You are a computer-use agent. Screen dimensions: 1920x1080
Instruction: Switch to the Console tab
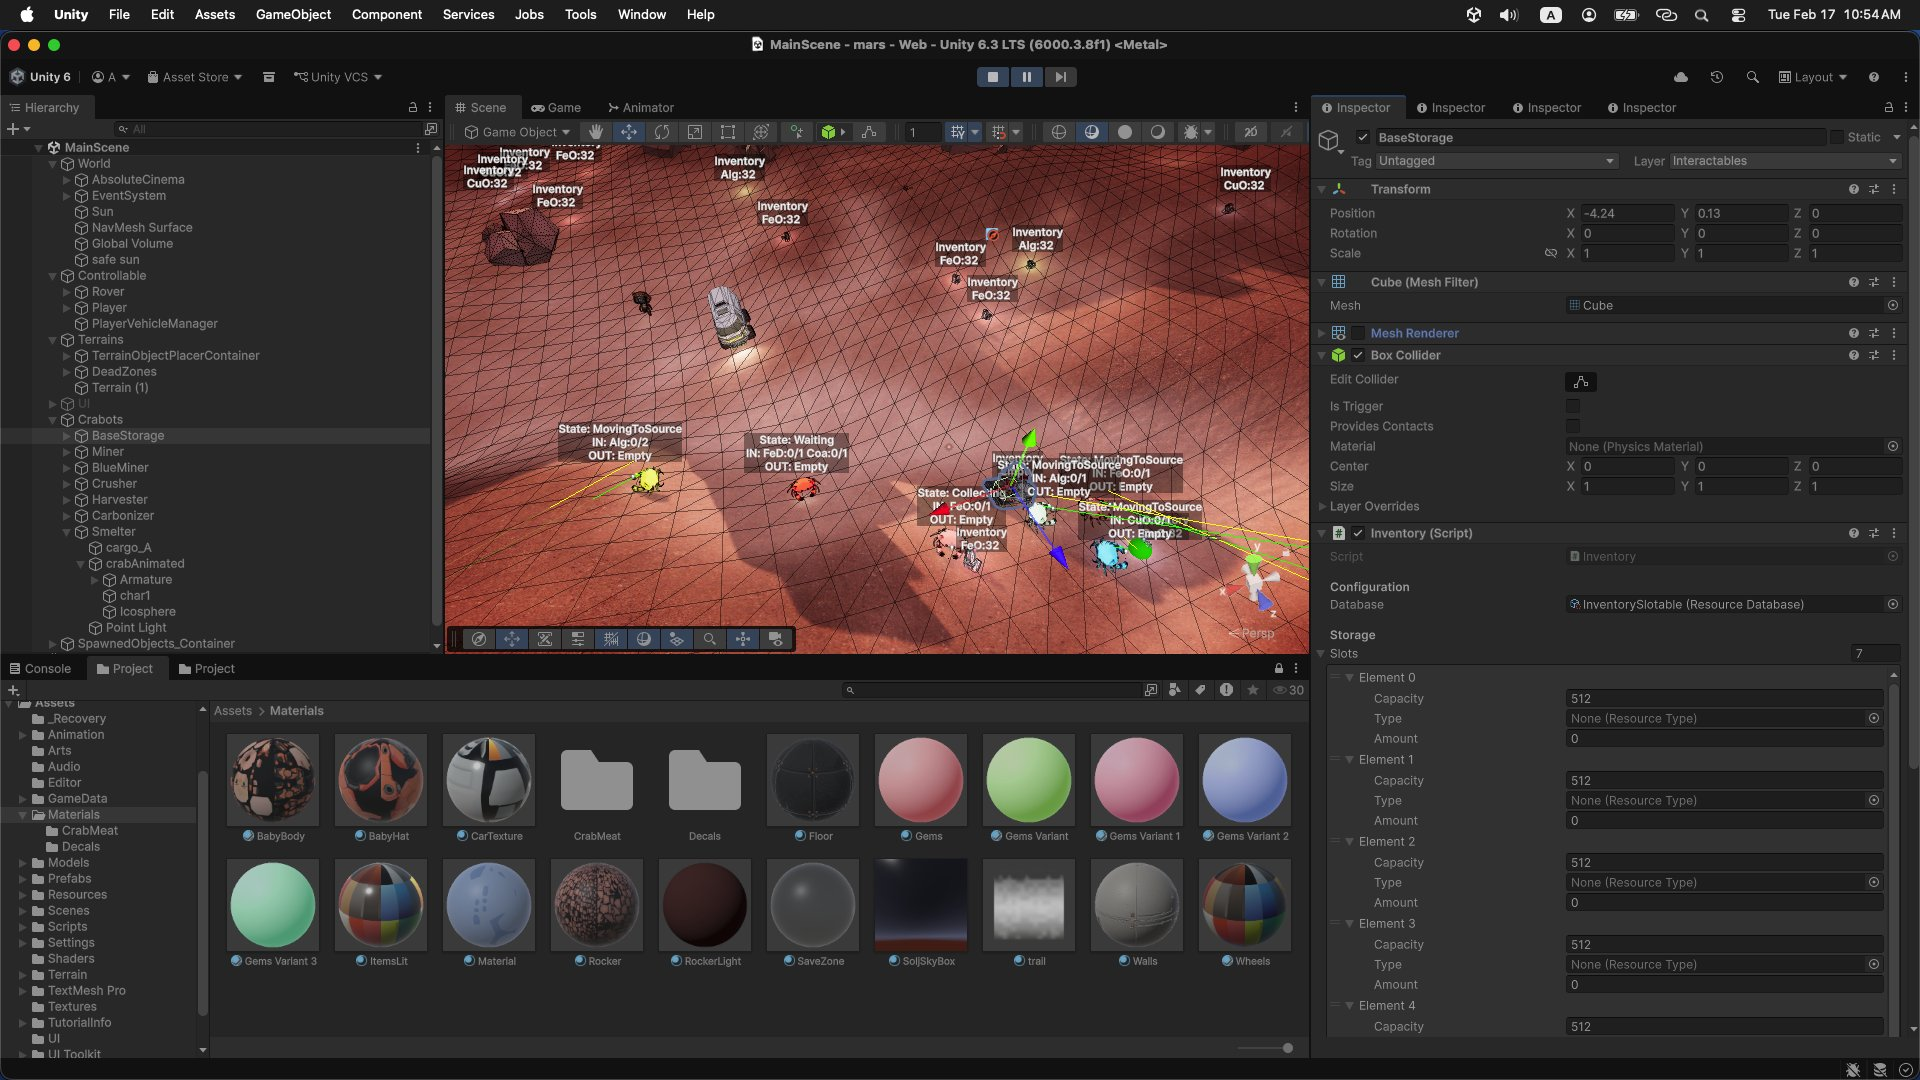(x=40, y=669)
